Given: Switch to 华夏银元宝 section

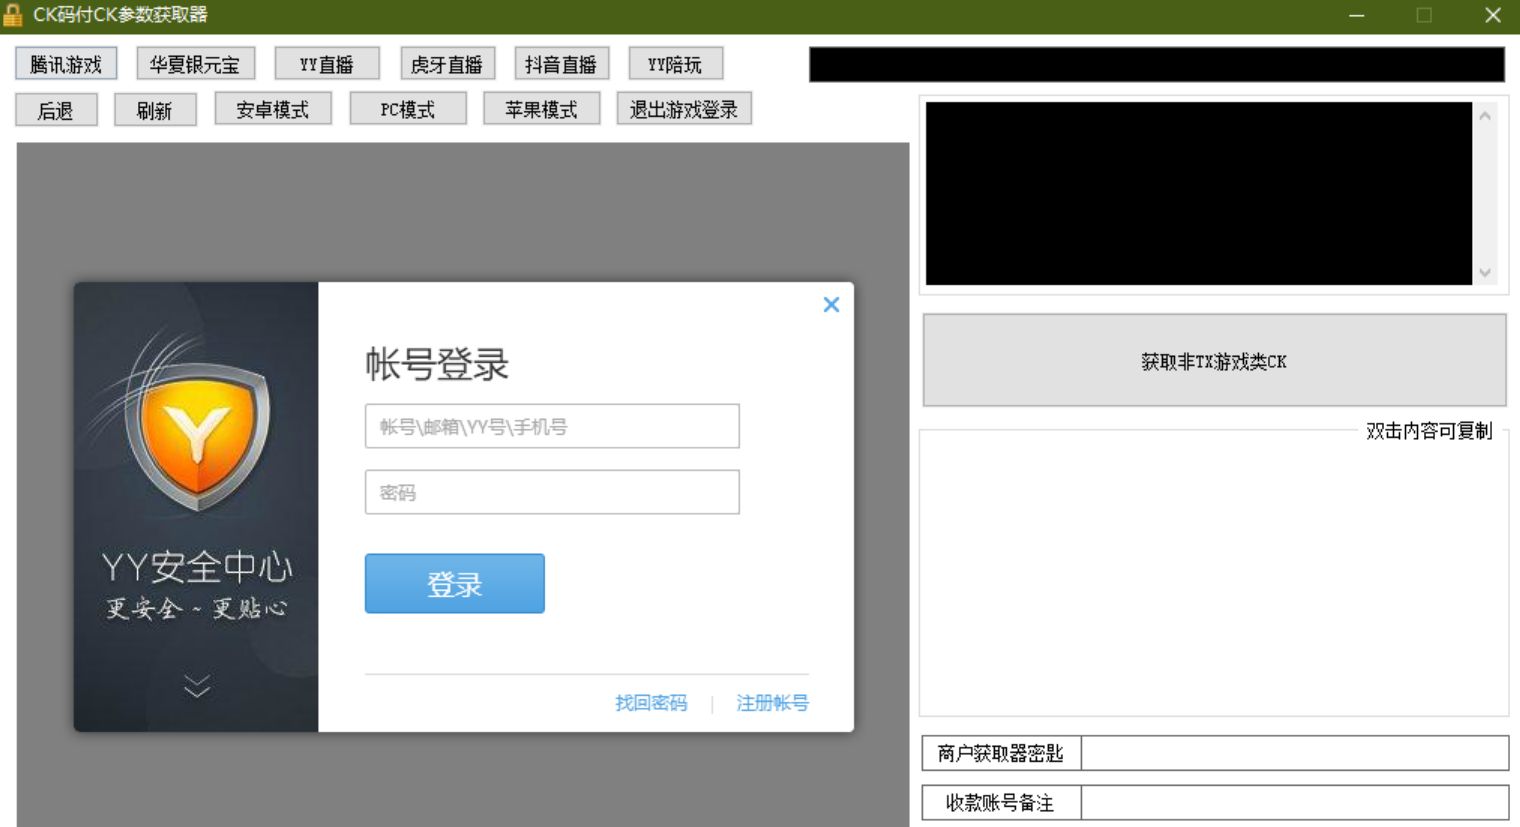Looking at the screenshot, I should 195,63.
